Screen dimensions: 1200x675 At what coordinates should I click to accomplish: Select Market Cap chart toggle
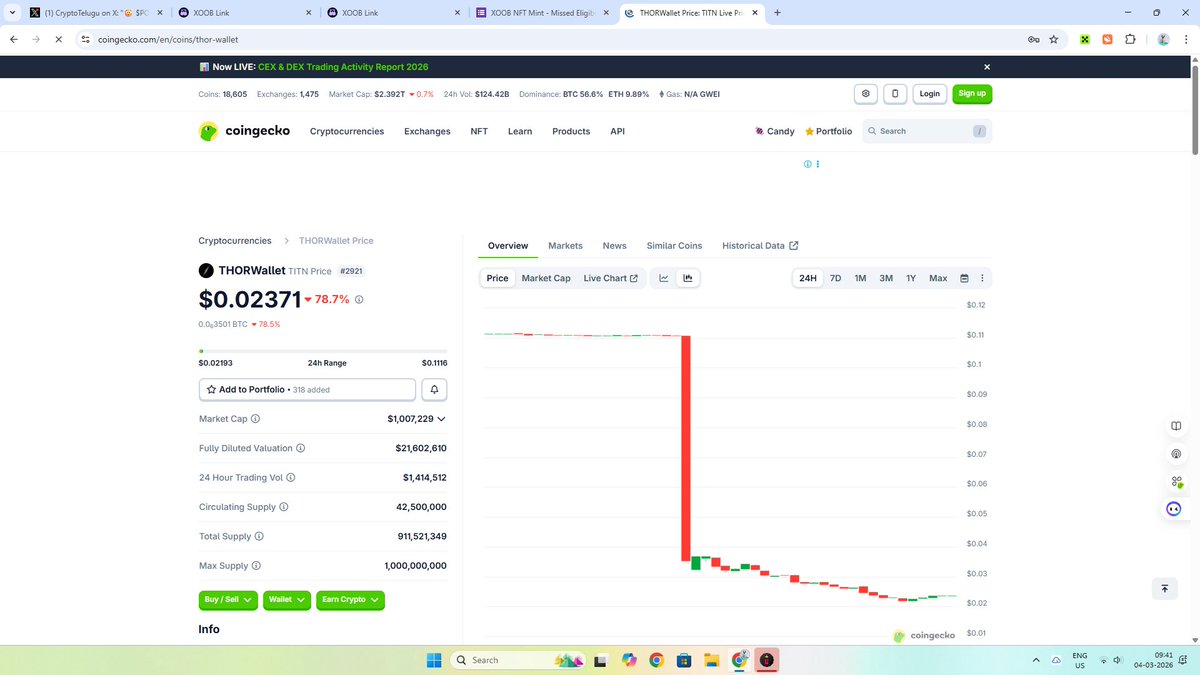[546, 278]
